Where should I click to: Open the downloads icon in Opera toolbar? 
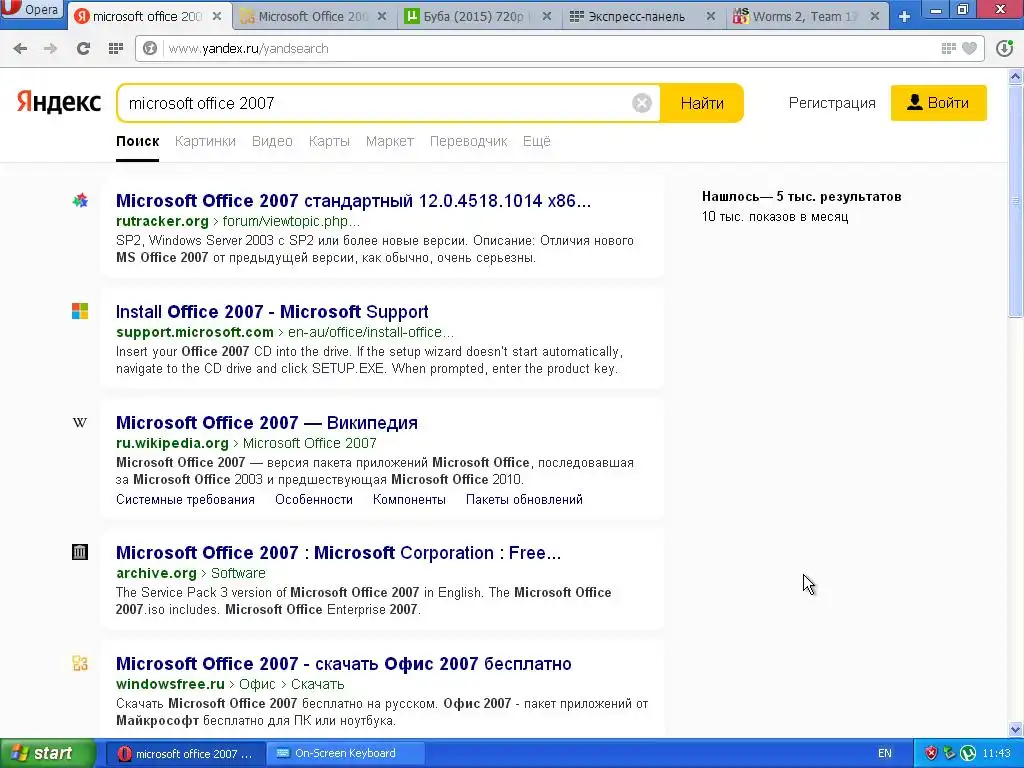(x=1004, y=48)
